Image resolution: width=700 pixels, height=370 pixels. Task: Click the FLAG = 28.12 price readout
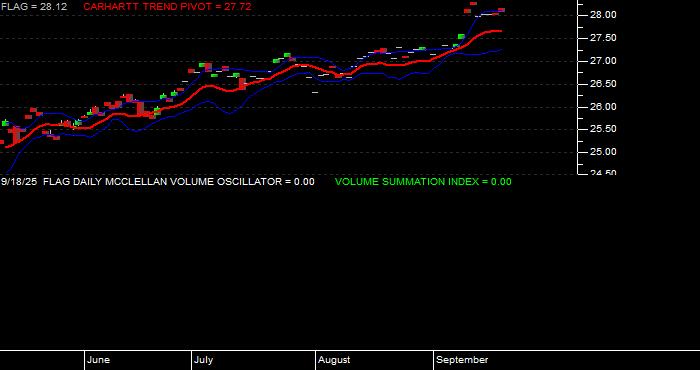(x=34, y=7)
